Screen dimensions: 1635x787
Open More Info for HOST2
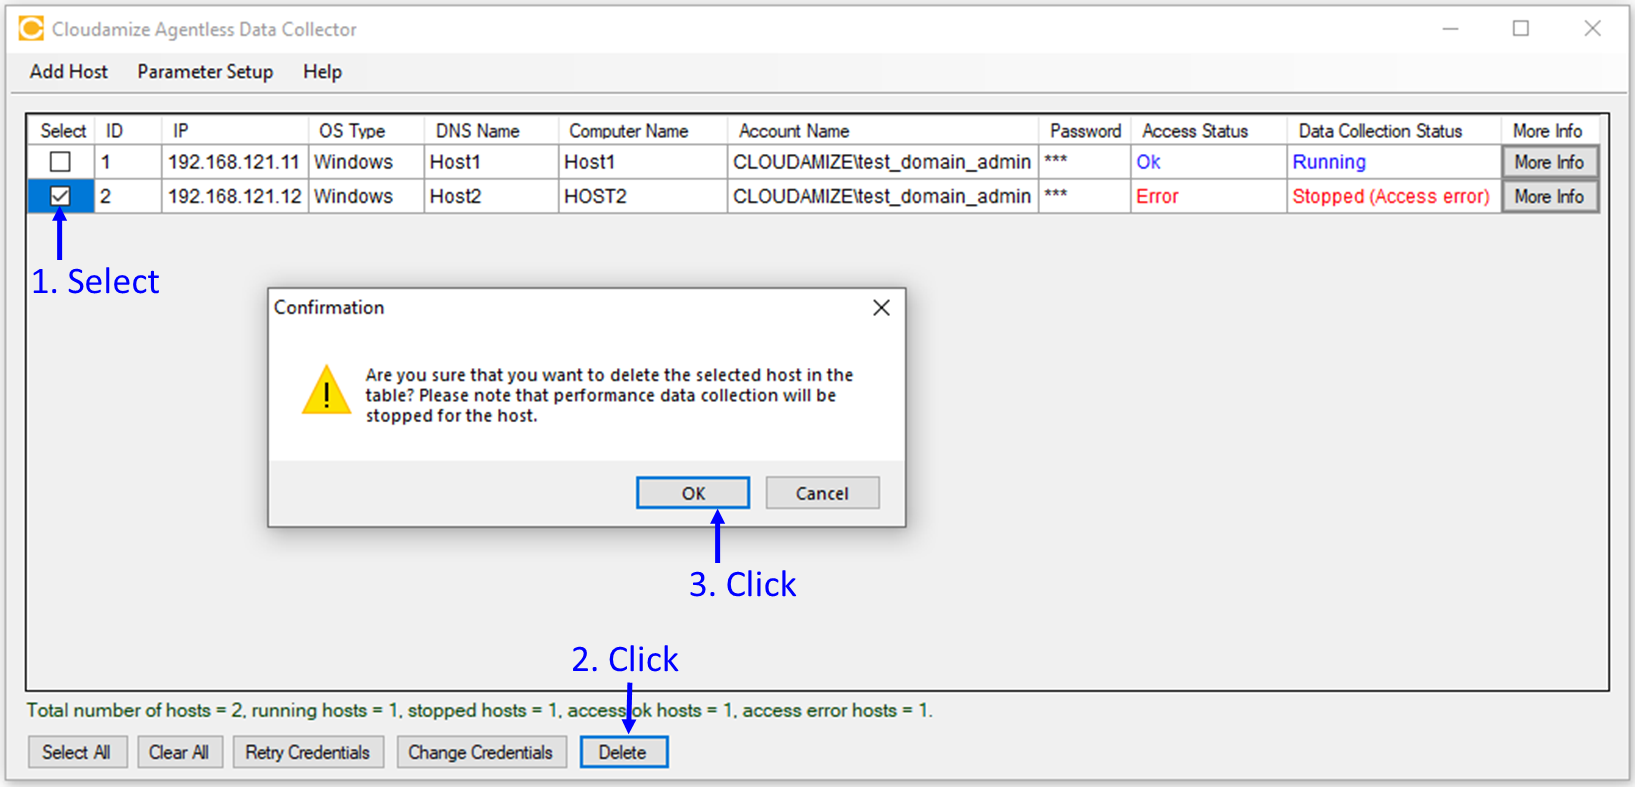[1548, 196]
